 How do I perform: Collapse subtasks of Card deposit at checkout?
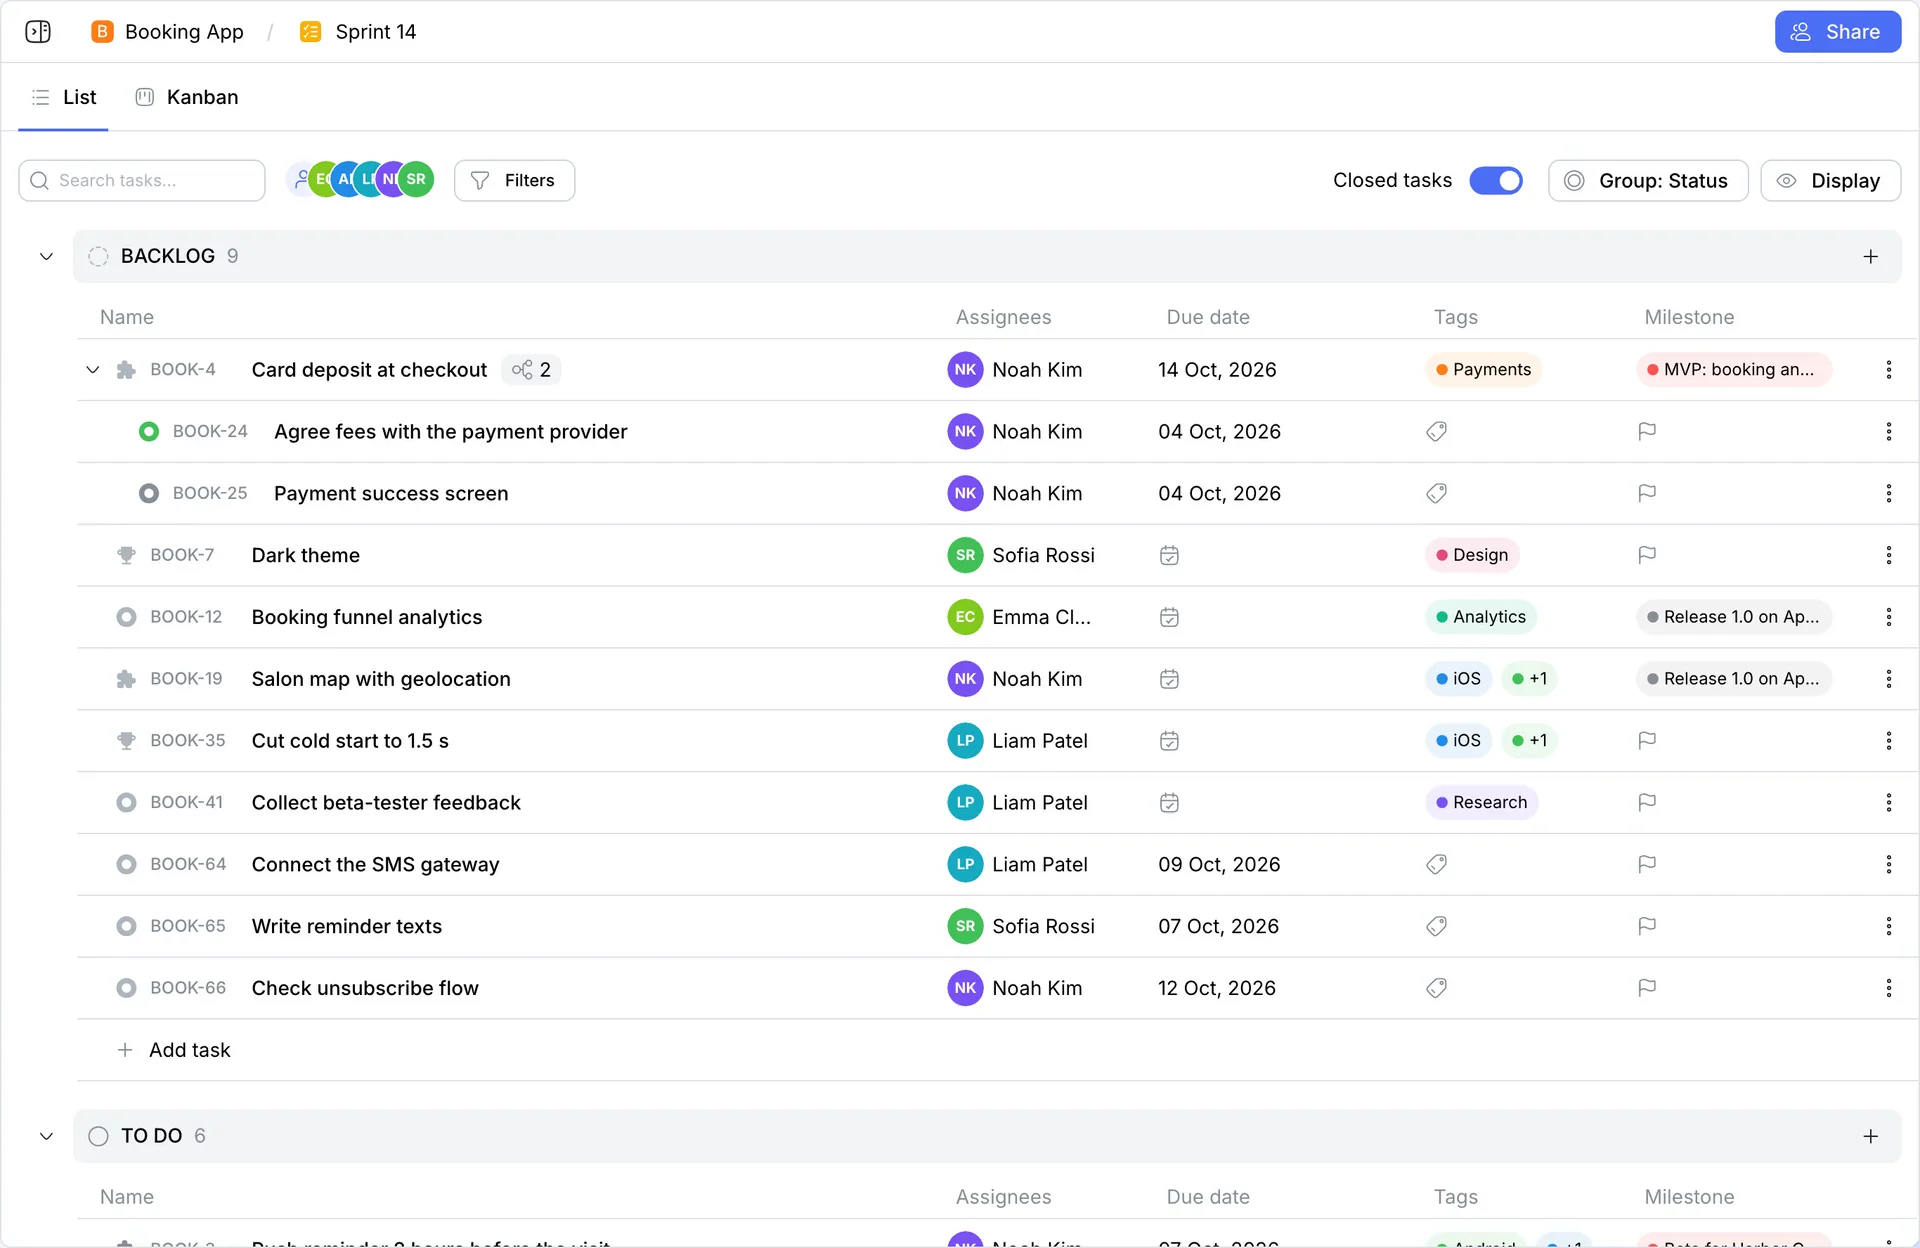coord(93,370)
